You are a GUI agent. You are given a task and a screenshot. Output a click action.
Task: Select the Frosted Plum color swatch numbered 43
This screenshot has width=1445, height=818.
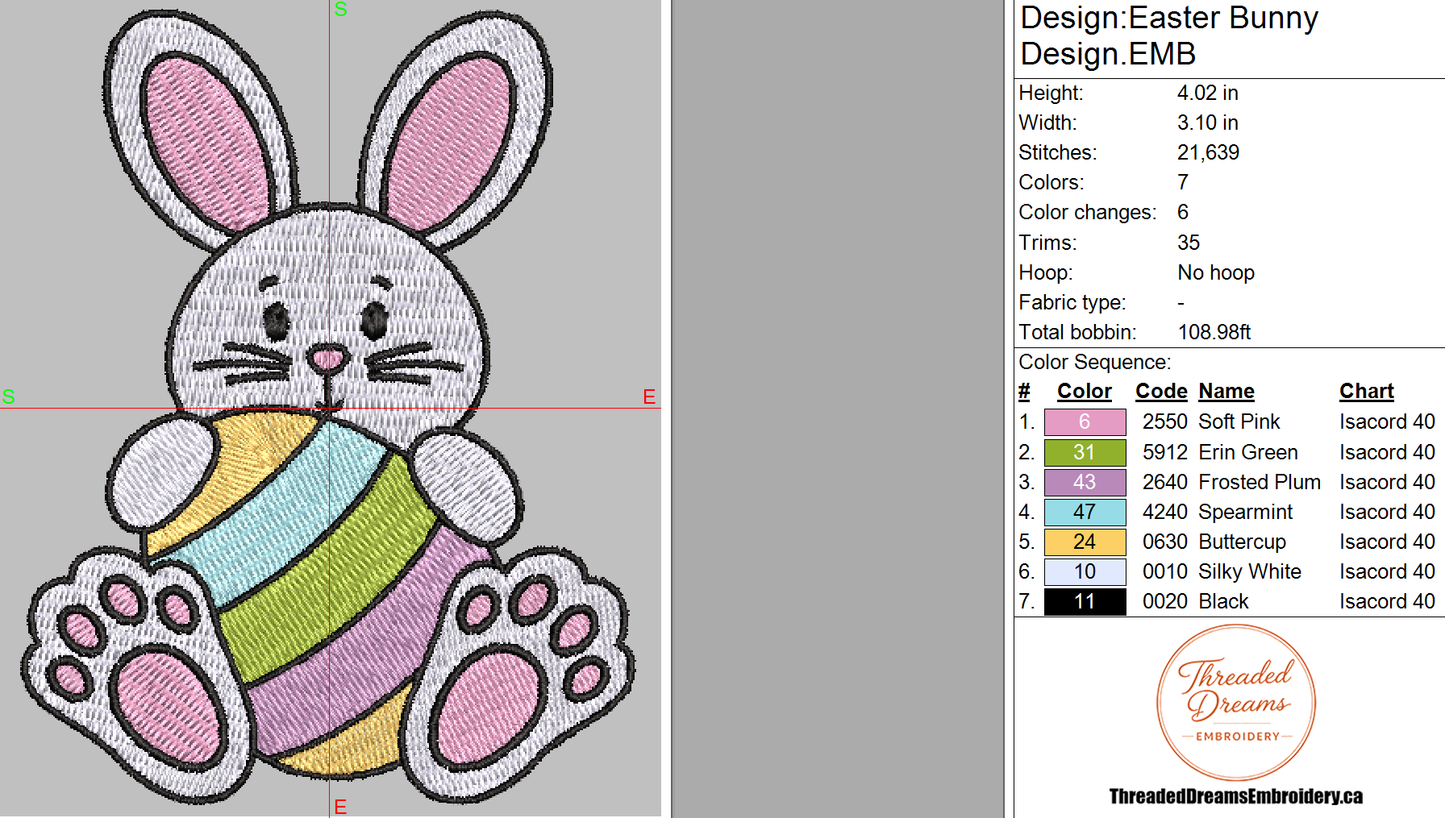click(x=1085, y=482)
